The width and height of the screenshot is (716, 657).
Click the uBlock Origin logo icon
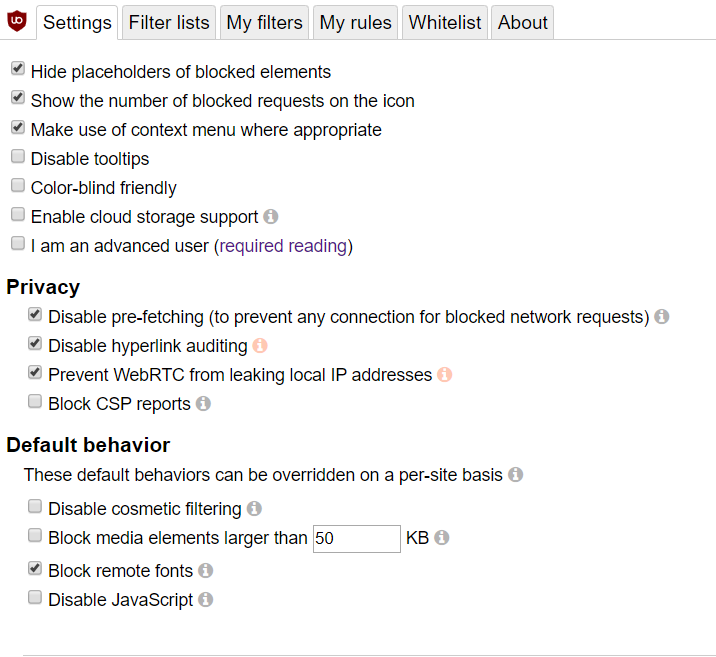[x=16, y=20]
